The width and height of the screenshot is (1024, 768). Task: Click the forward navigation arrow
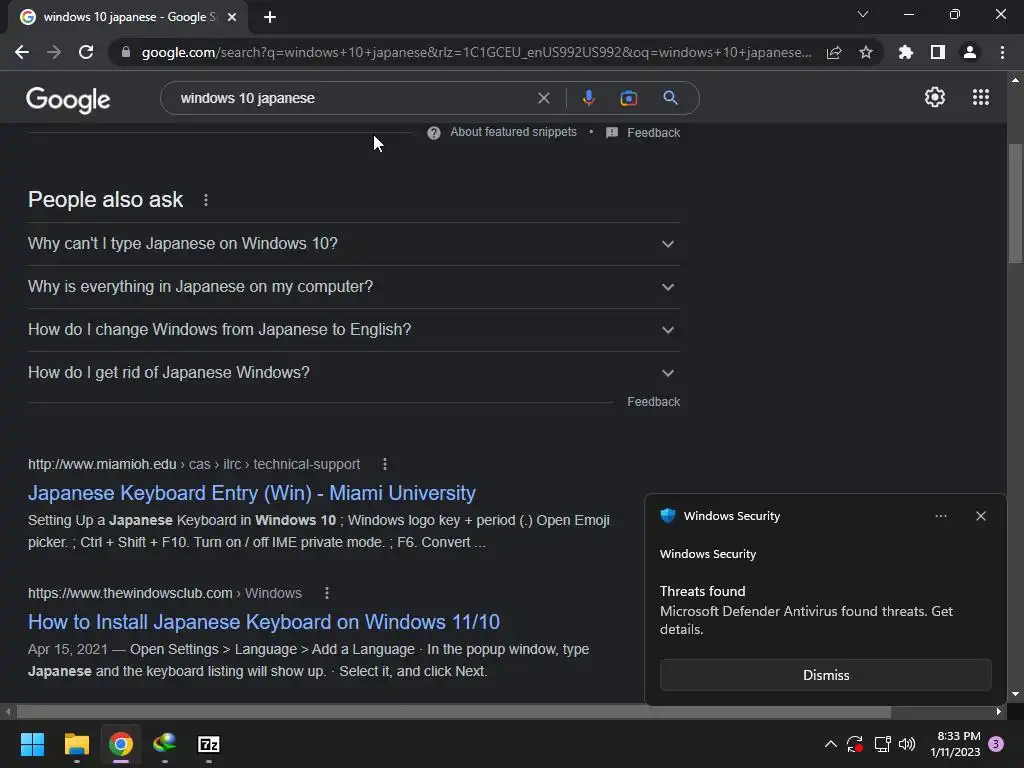point(54,52)
